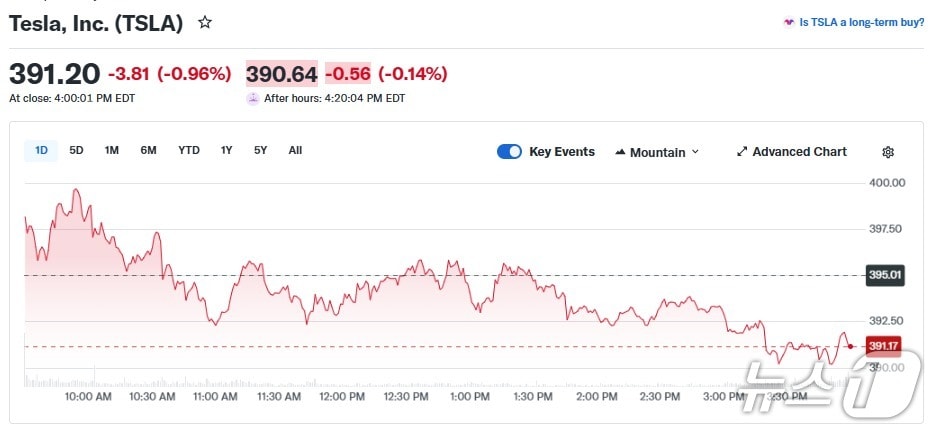Image resolution: width=935 pixels, height=432 pixels.
Task: Toggle the Key Events switch
Action: 509,152
